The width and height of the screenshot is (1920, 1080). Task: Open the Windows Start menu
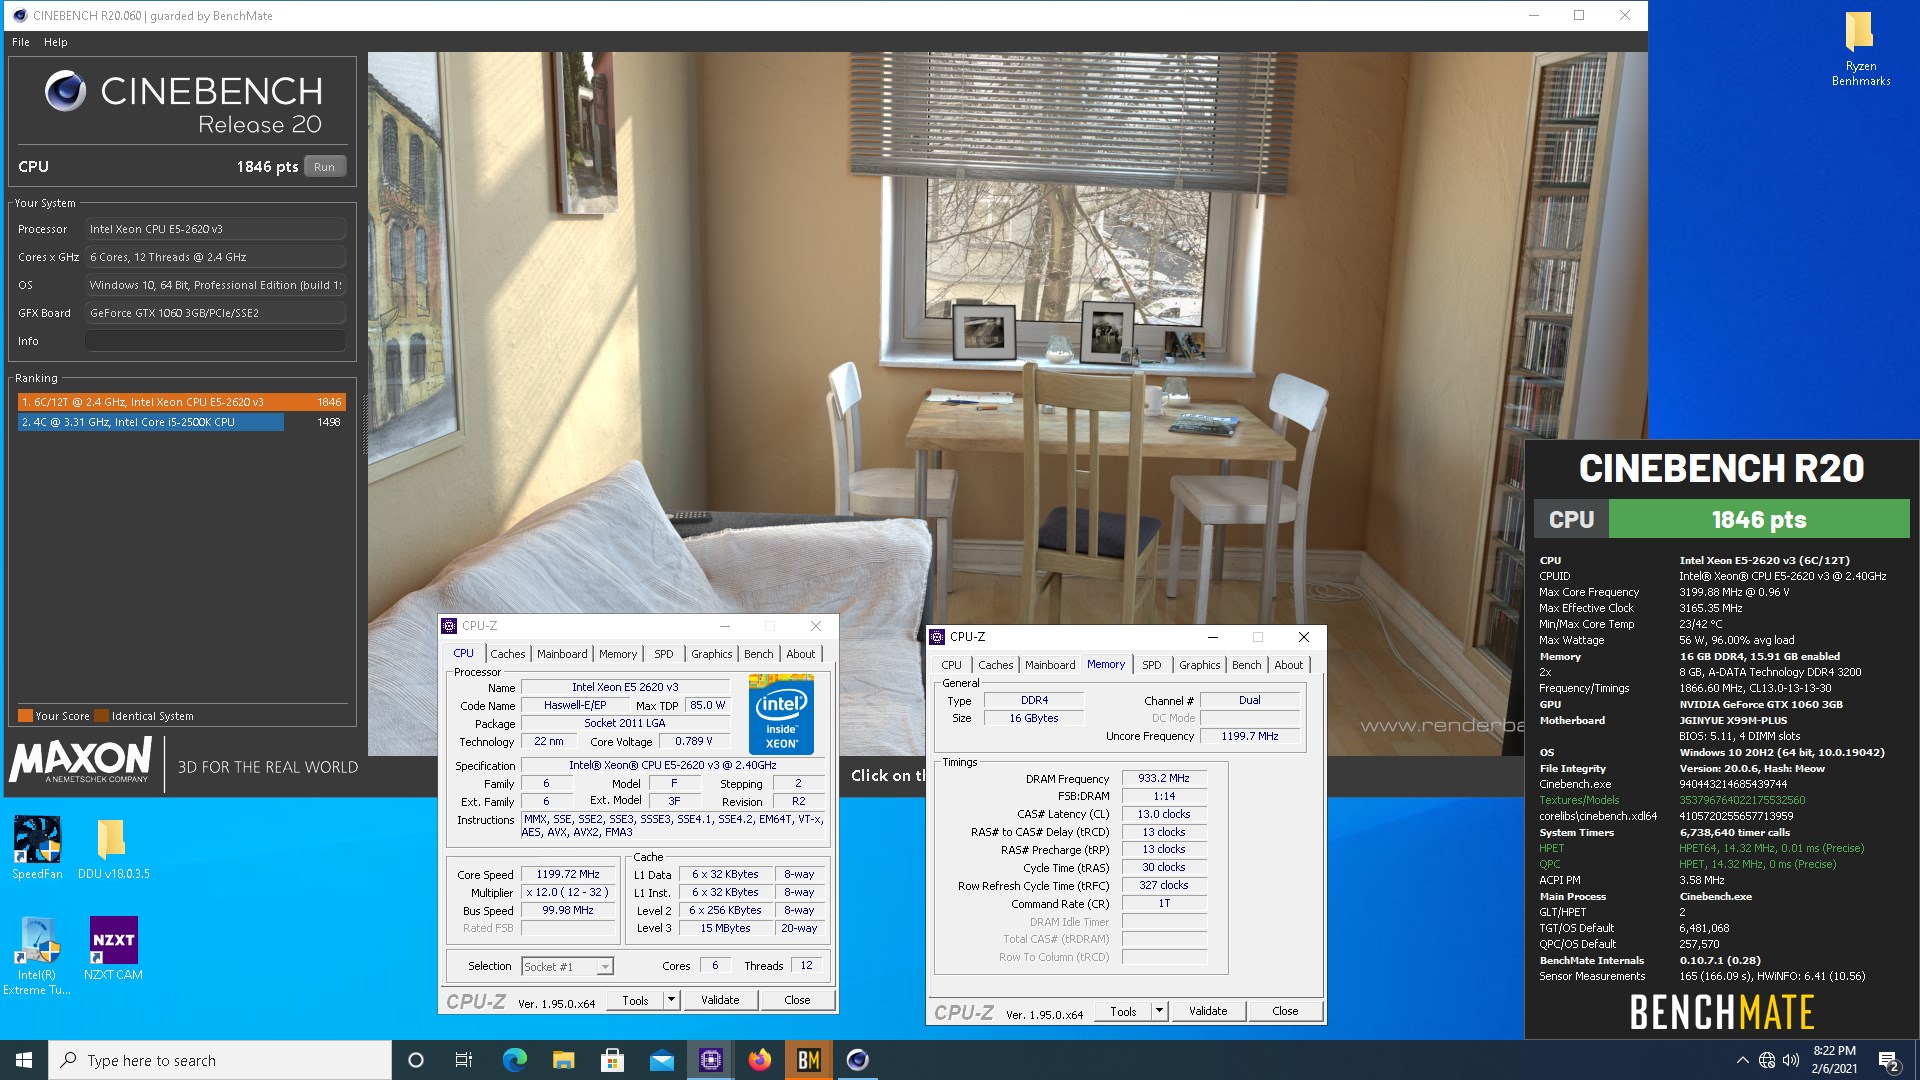coord(24,1060)
